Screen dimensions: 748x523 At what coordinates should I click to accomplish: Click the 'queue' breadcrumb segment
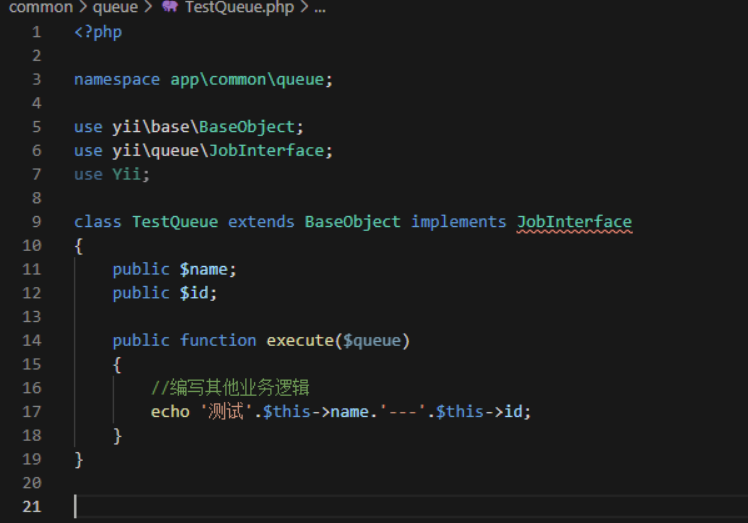115,7
